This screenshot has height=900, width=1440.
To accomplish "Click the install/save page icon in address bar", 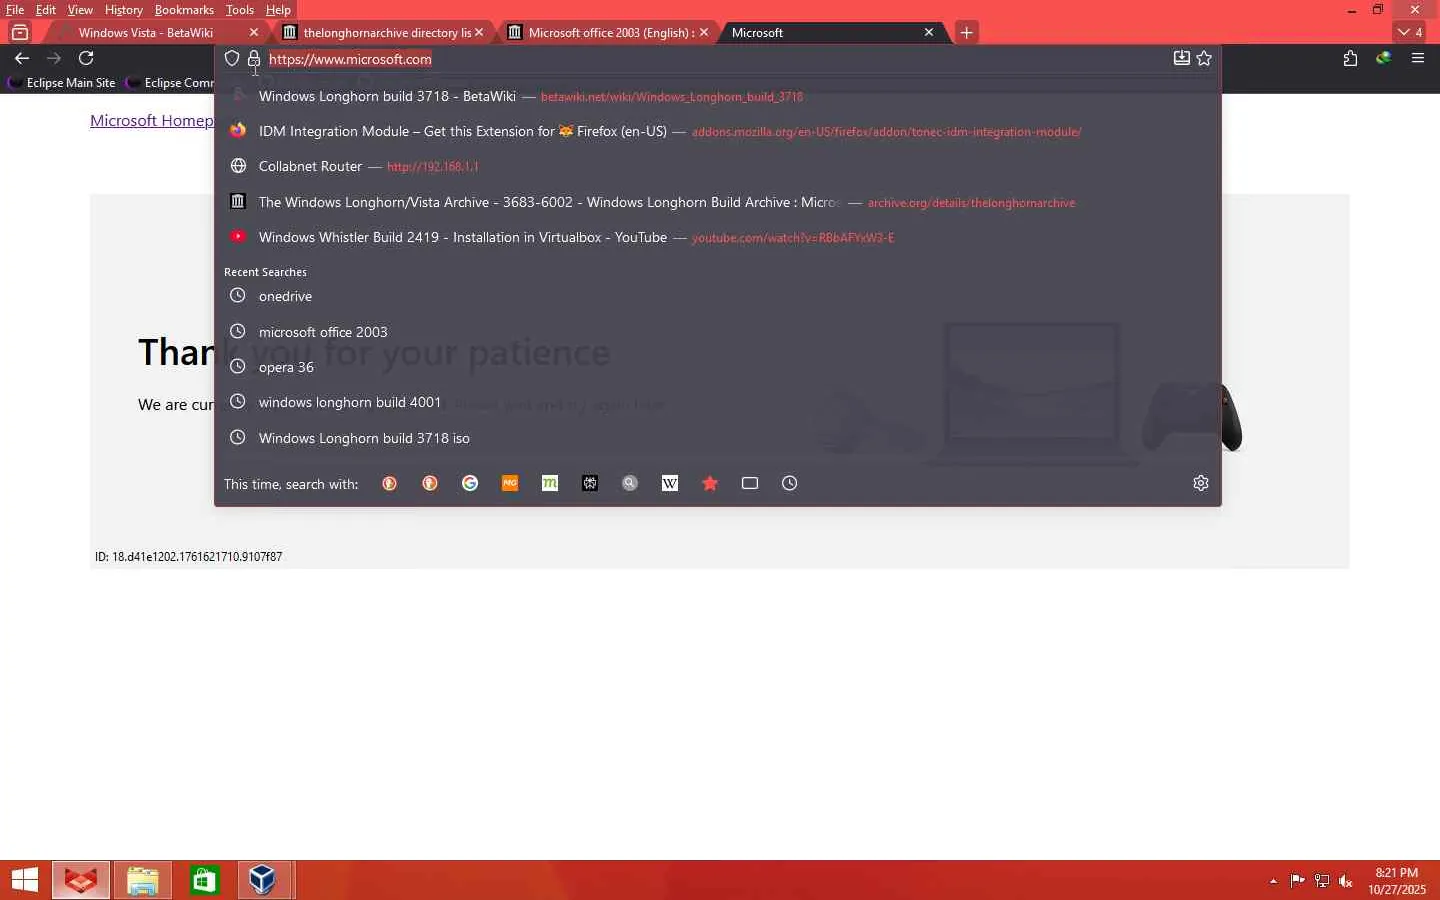I will pos(1181,58).
